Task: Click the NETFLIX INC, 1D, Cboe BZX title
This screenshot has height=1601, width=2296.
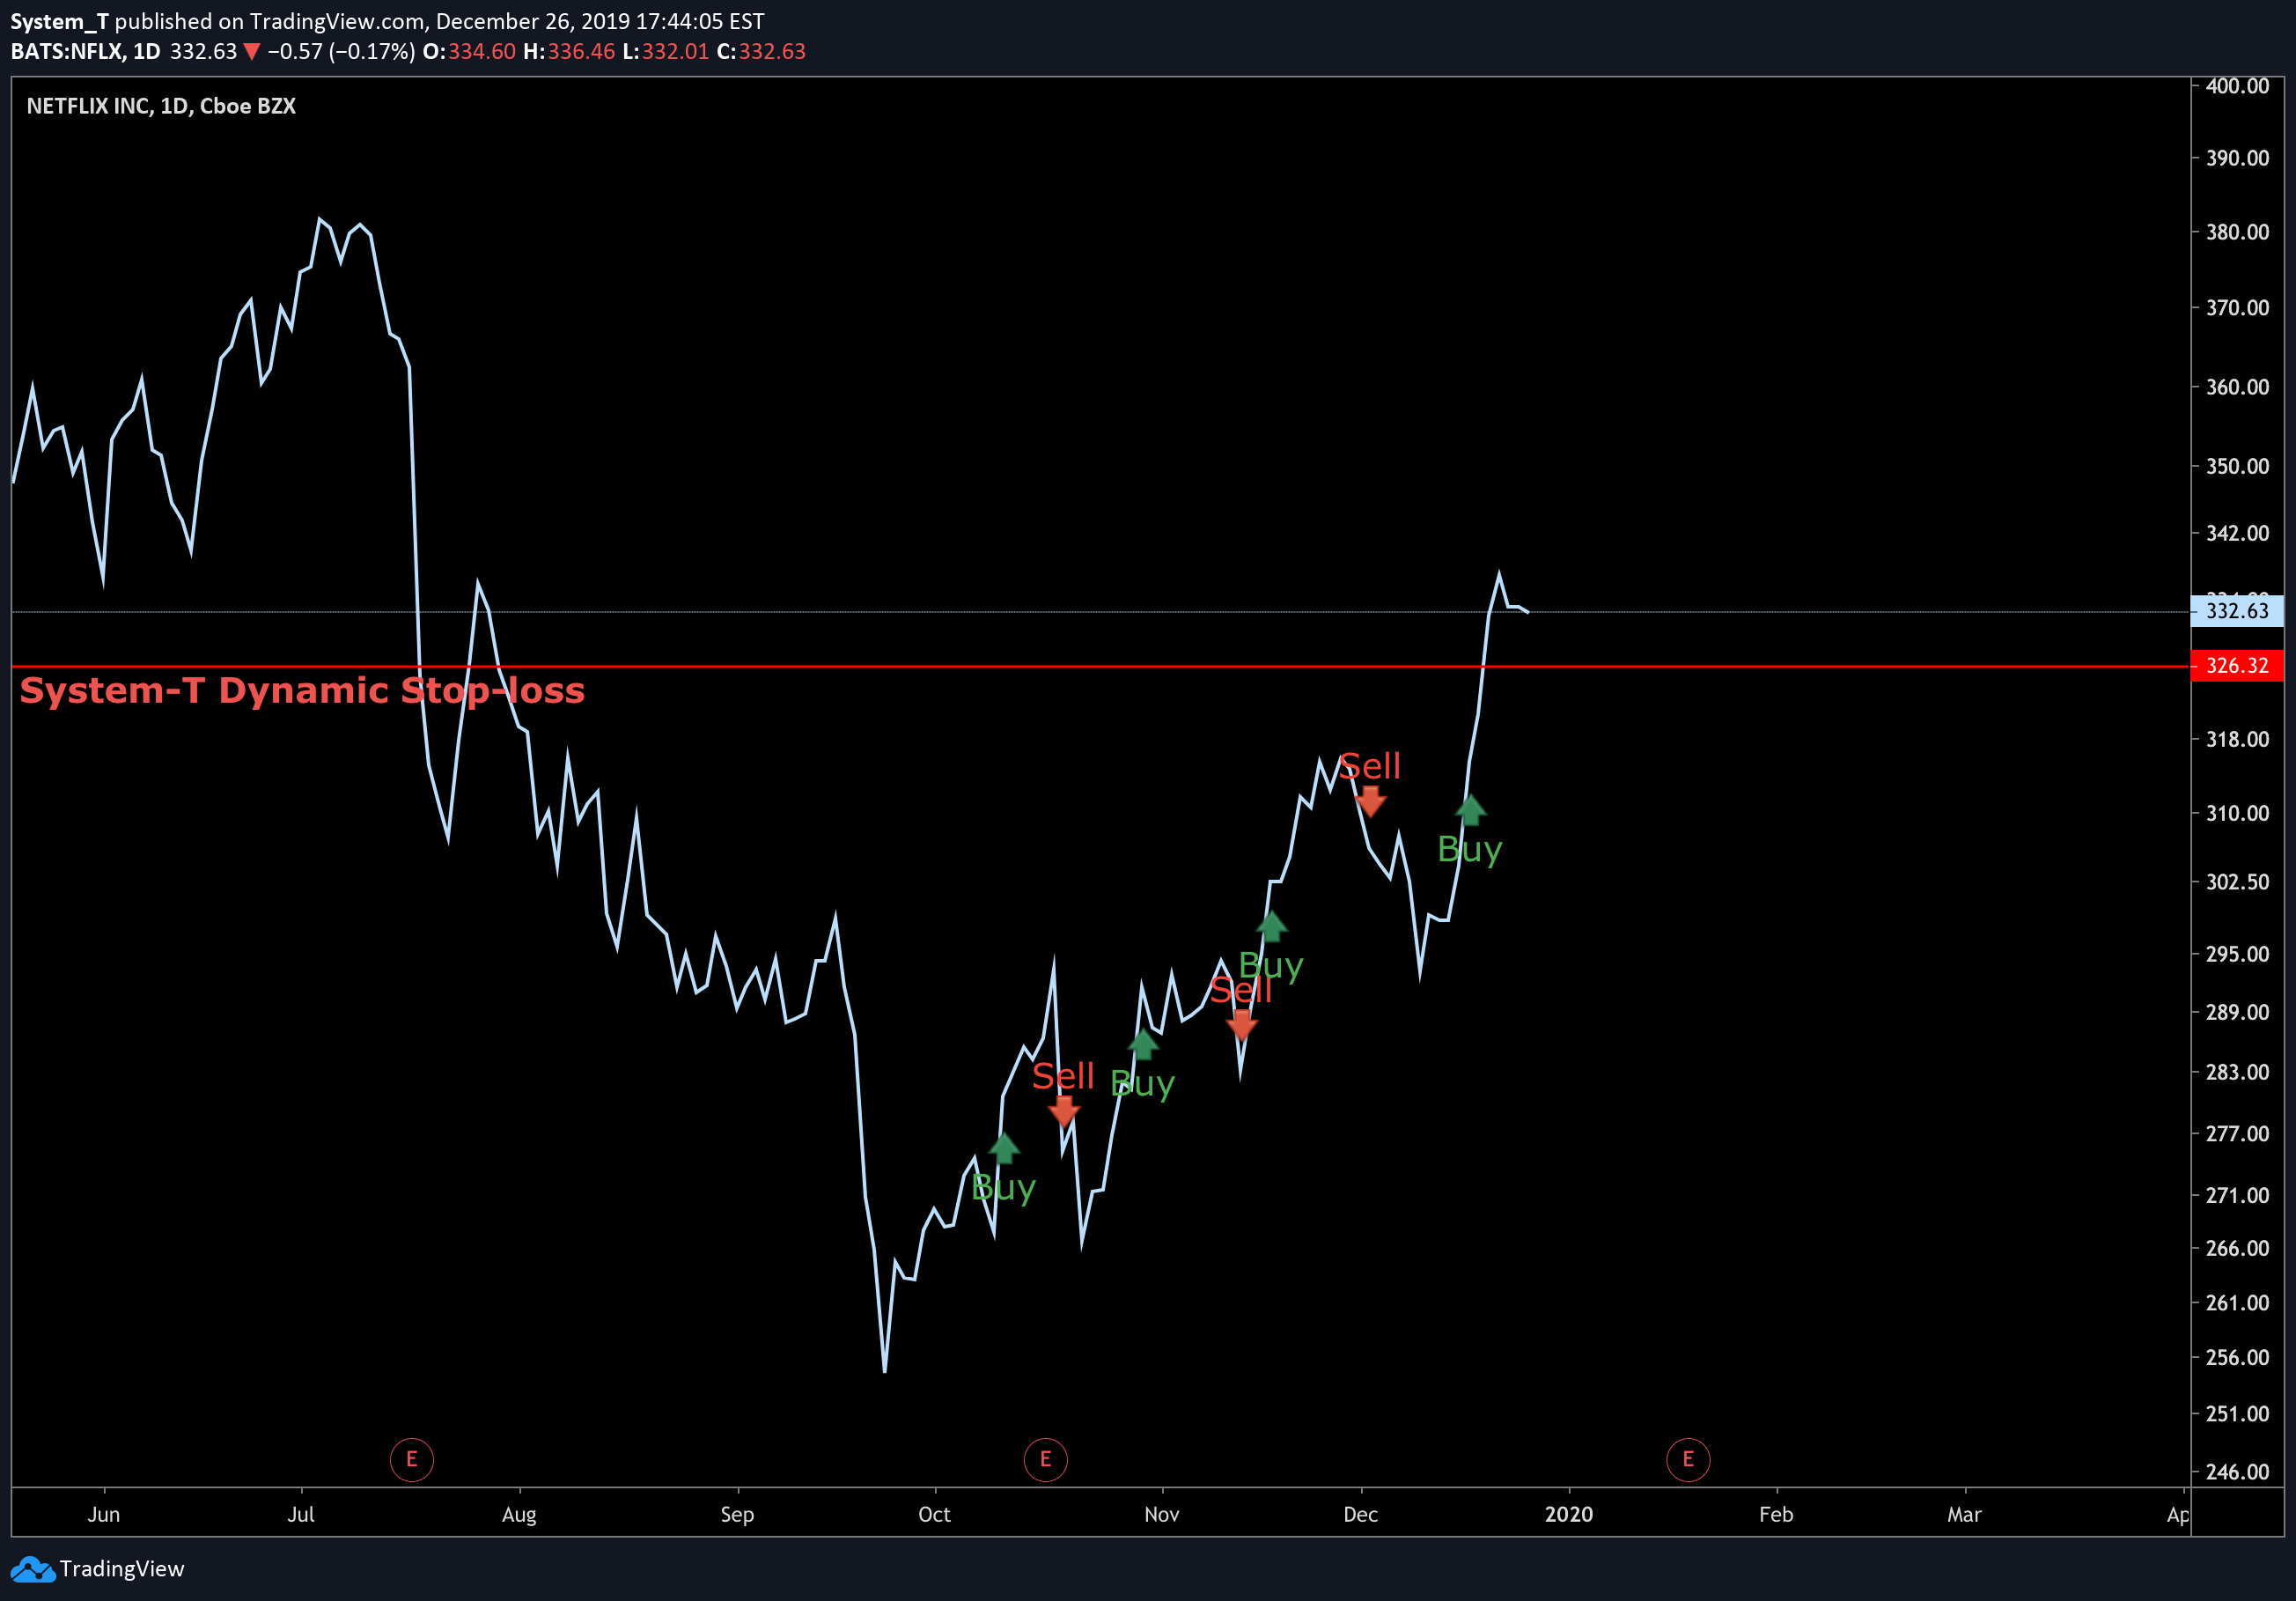Action: 161,106
